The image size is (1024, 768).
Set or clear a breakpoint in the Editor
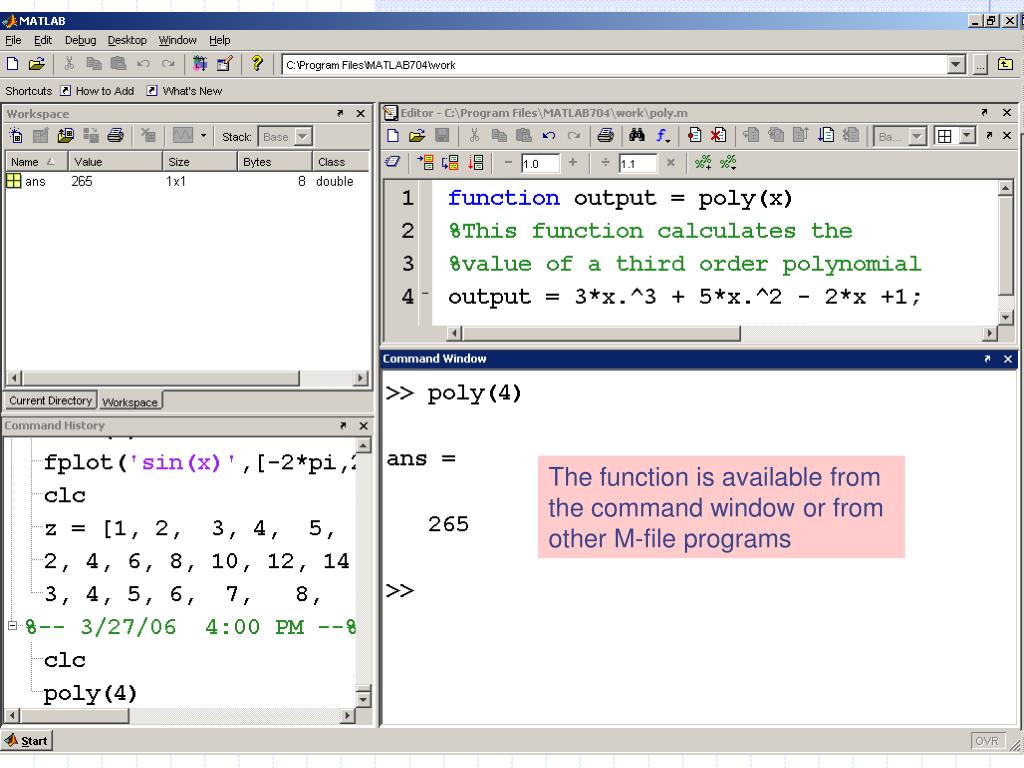[x=694, y=136]
